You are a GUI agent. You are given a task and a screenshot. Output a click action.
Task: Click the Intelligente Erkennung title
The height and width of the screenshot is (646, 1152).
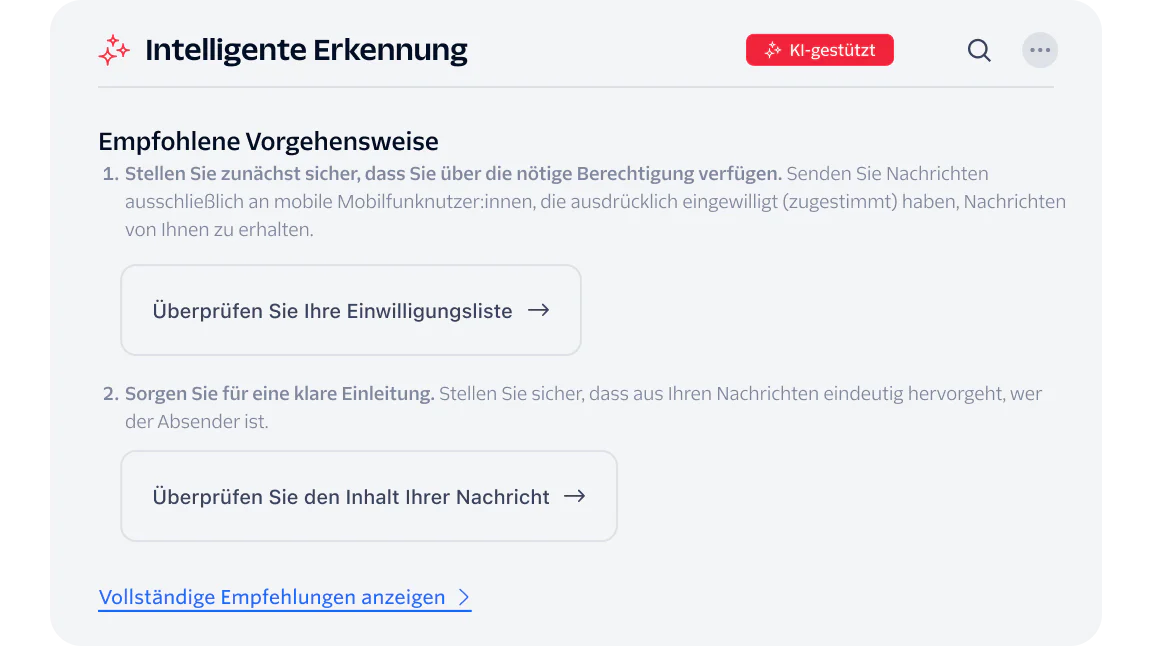coord(306,49)
